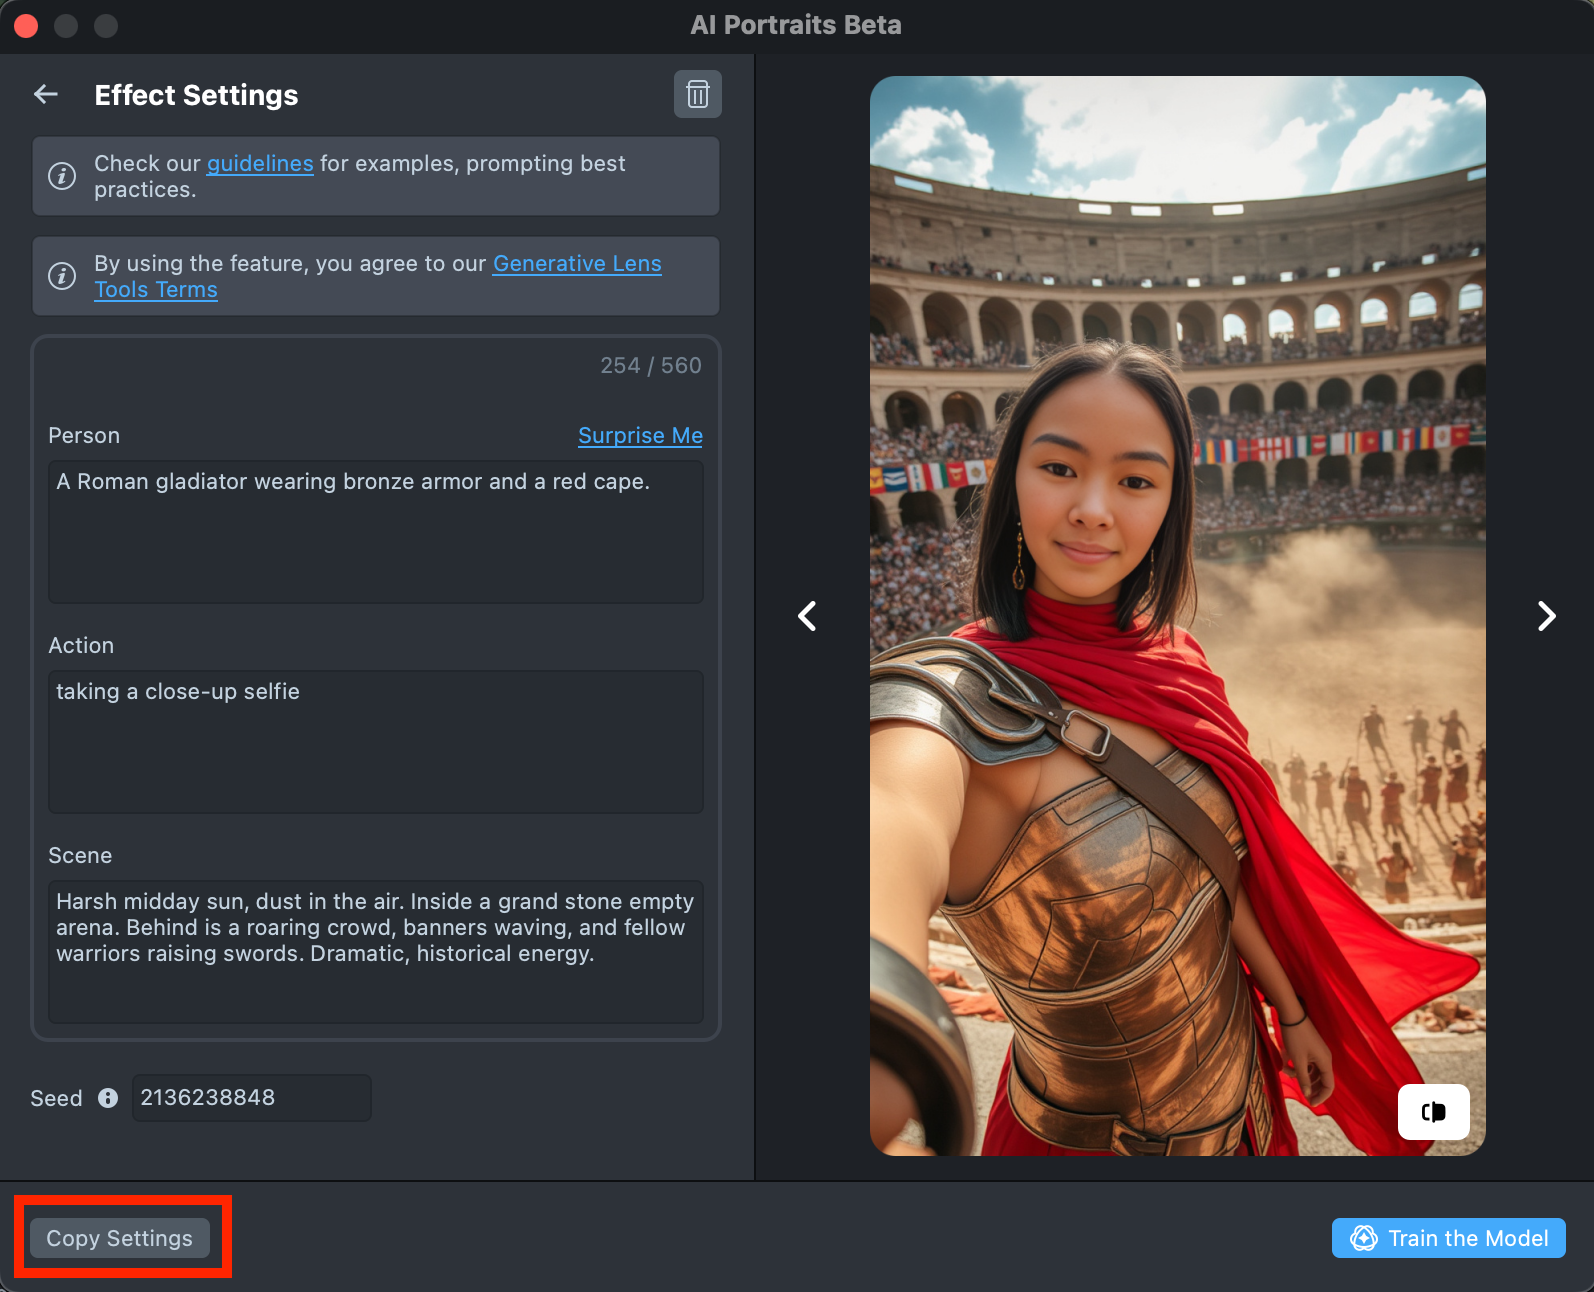Click the info icon next to Seed
The height and width of the screenshot is (1292, 1594).
click(108, 1098)
